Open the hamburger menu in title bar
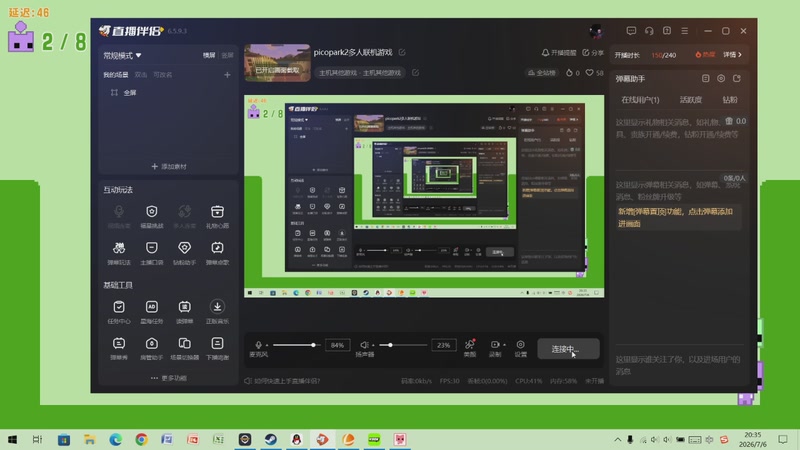The width and height of the screenshot is (800, 450). pyautogui.click(x=685, y=31)
